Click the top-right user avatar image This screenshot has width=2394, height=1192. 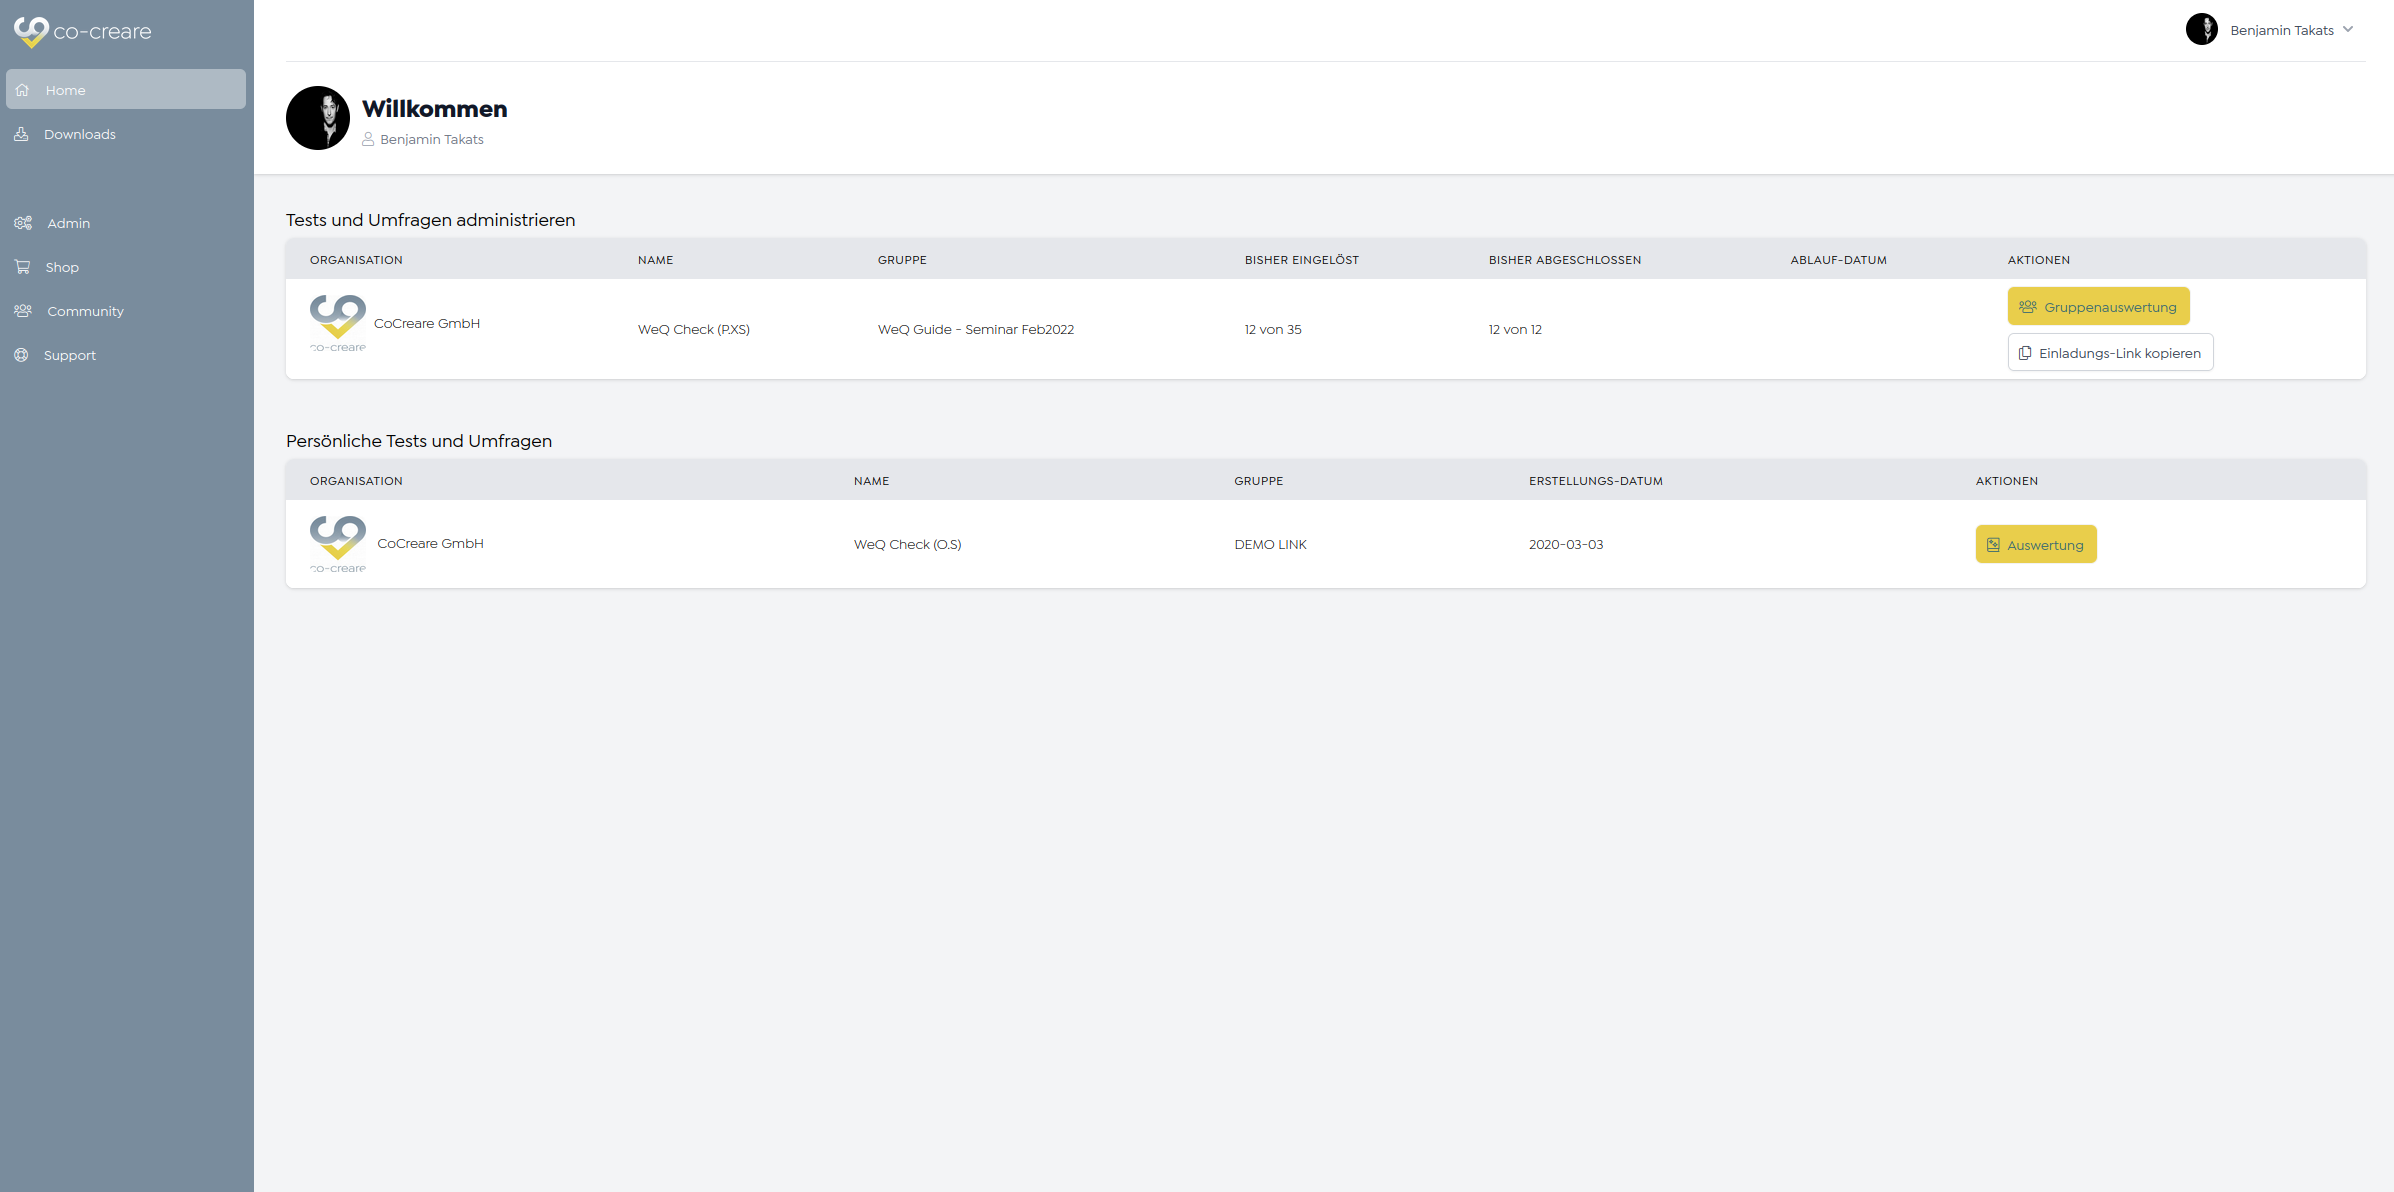click(x=2201, y=30)
